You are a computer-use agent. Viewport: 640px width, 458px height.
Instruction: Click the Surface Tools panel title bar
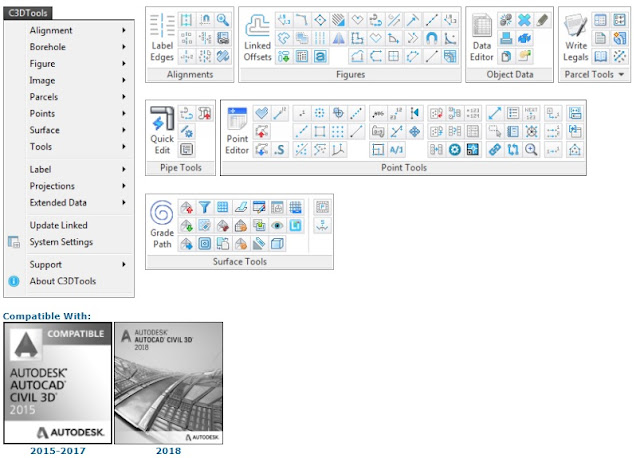[x=240, y=261]
